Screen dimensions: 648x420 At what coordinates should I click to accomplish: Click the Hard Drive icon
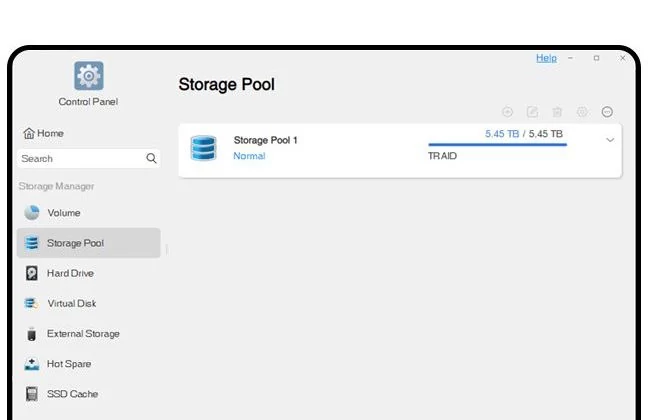tap(31, 273)
